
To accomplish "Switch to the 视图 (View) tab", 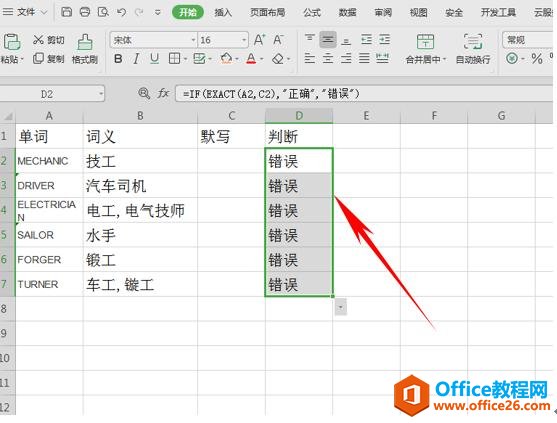I will click(418, 13).
